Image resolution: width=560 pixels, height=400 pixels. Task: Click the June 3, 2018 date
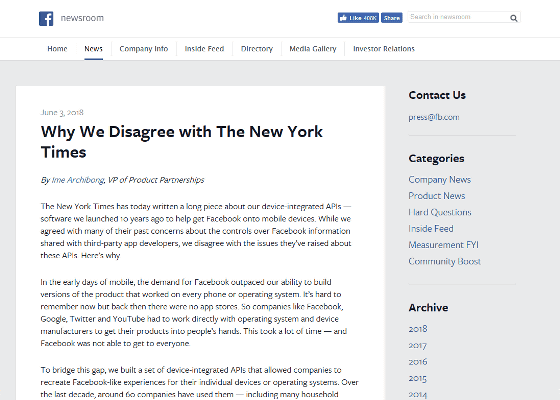(62, 112)
